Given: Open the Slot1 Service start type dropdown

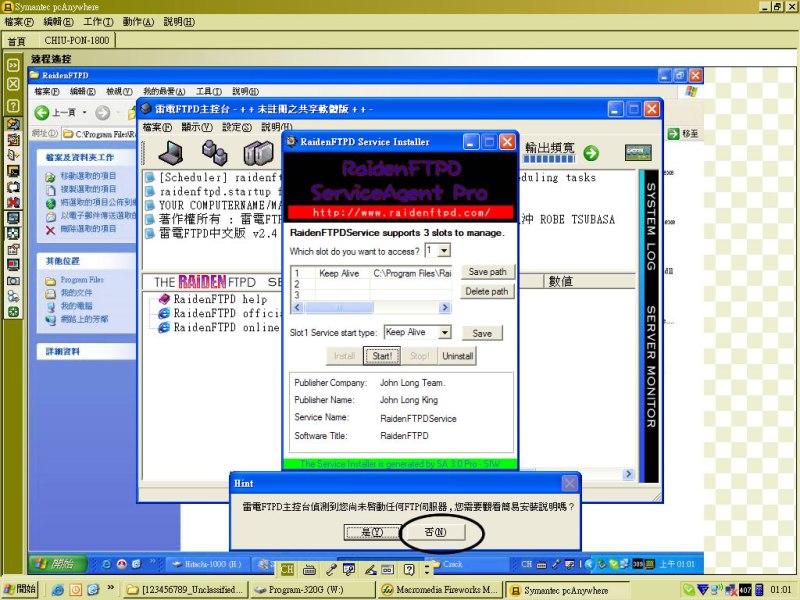Looking at the screenshot, I should (444, 332).
